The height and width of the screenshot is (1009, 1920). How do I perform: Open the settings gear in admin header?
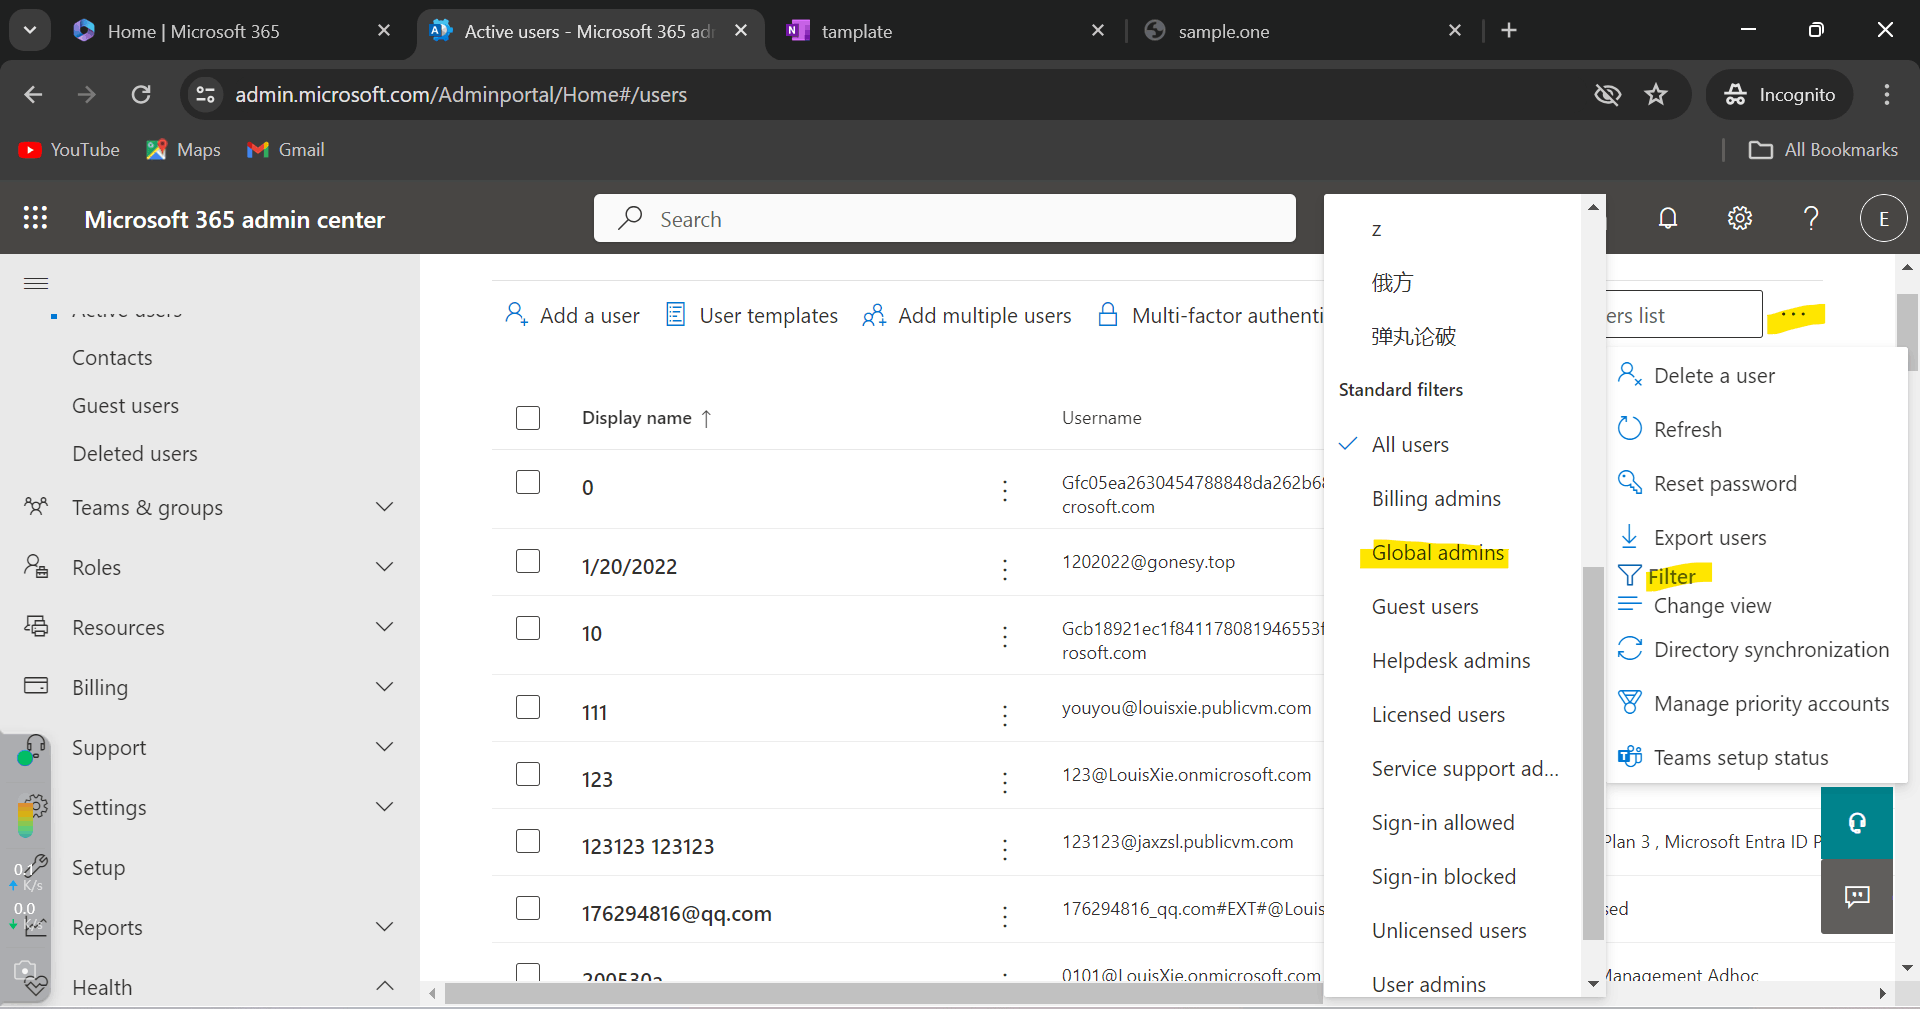[1740, 218]
